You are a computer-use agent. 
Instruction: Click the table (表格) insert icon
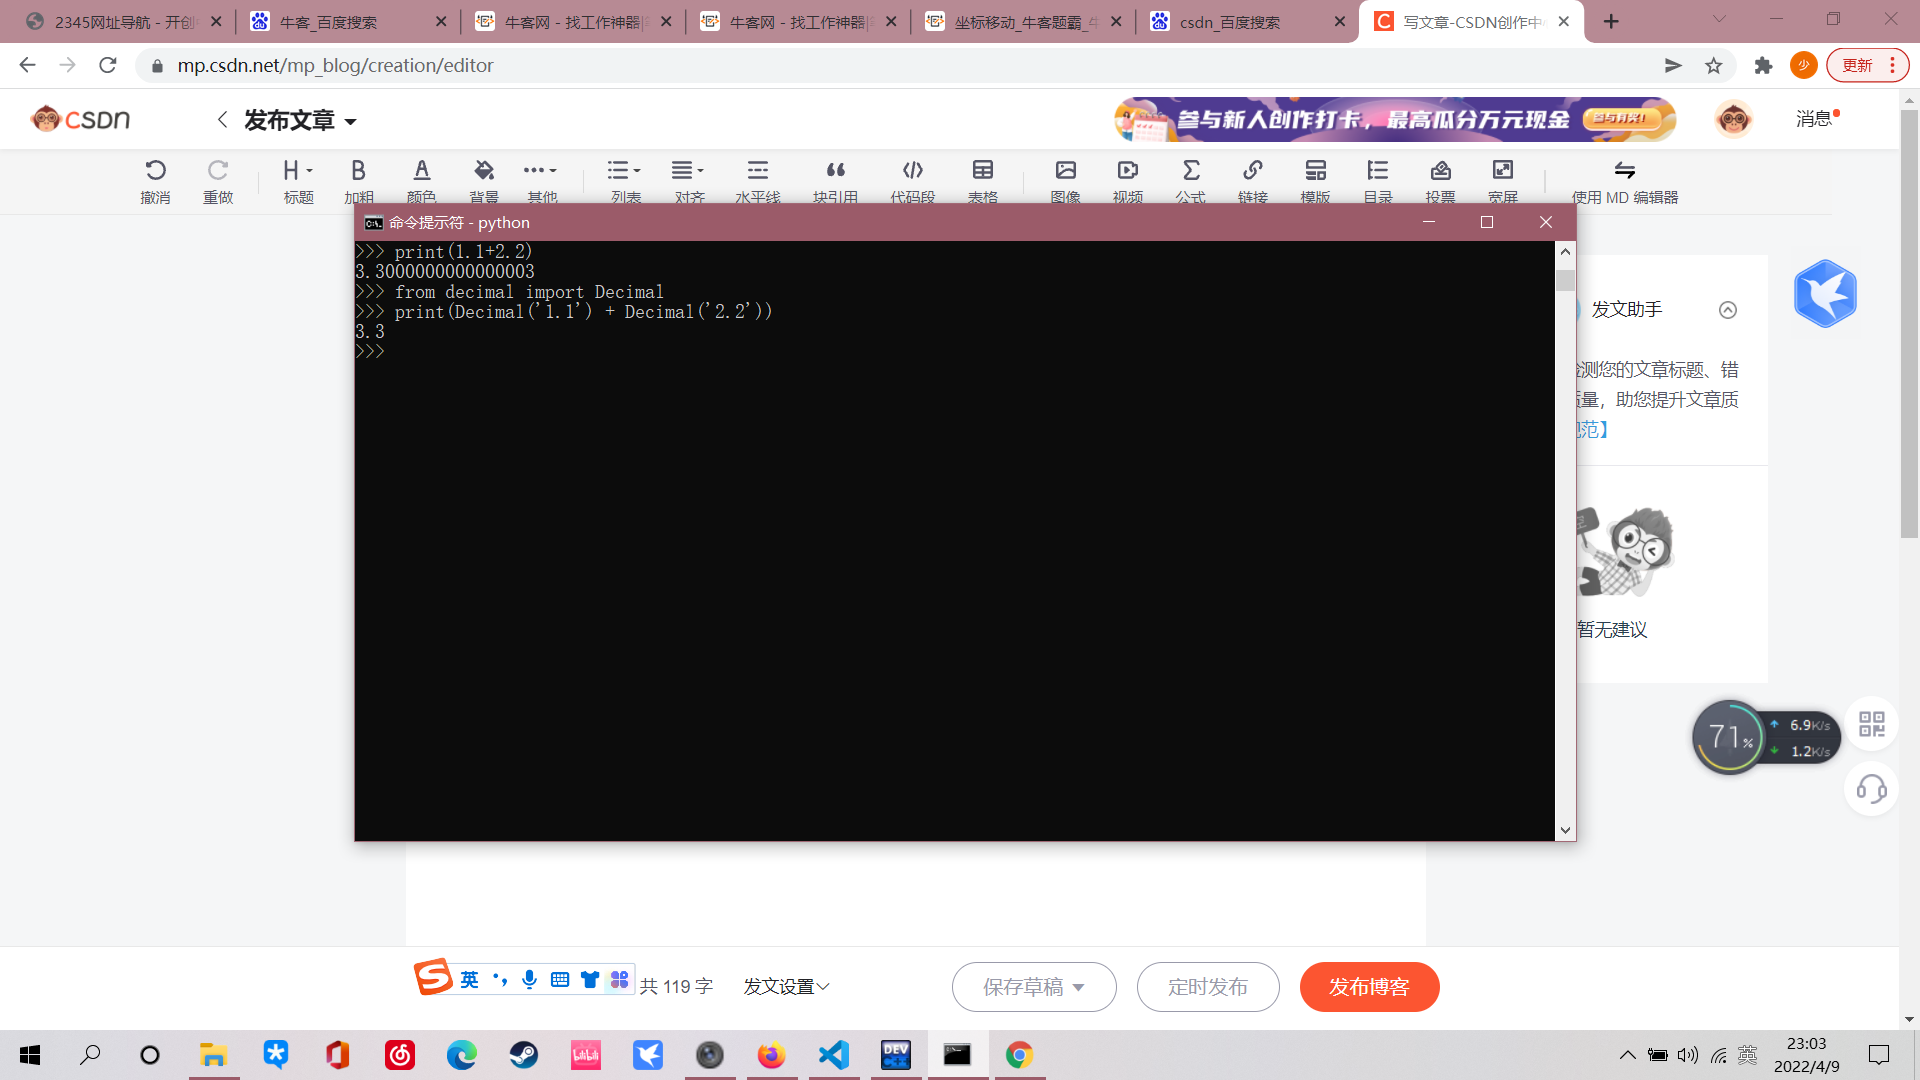[x=982, y=171]
